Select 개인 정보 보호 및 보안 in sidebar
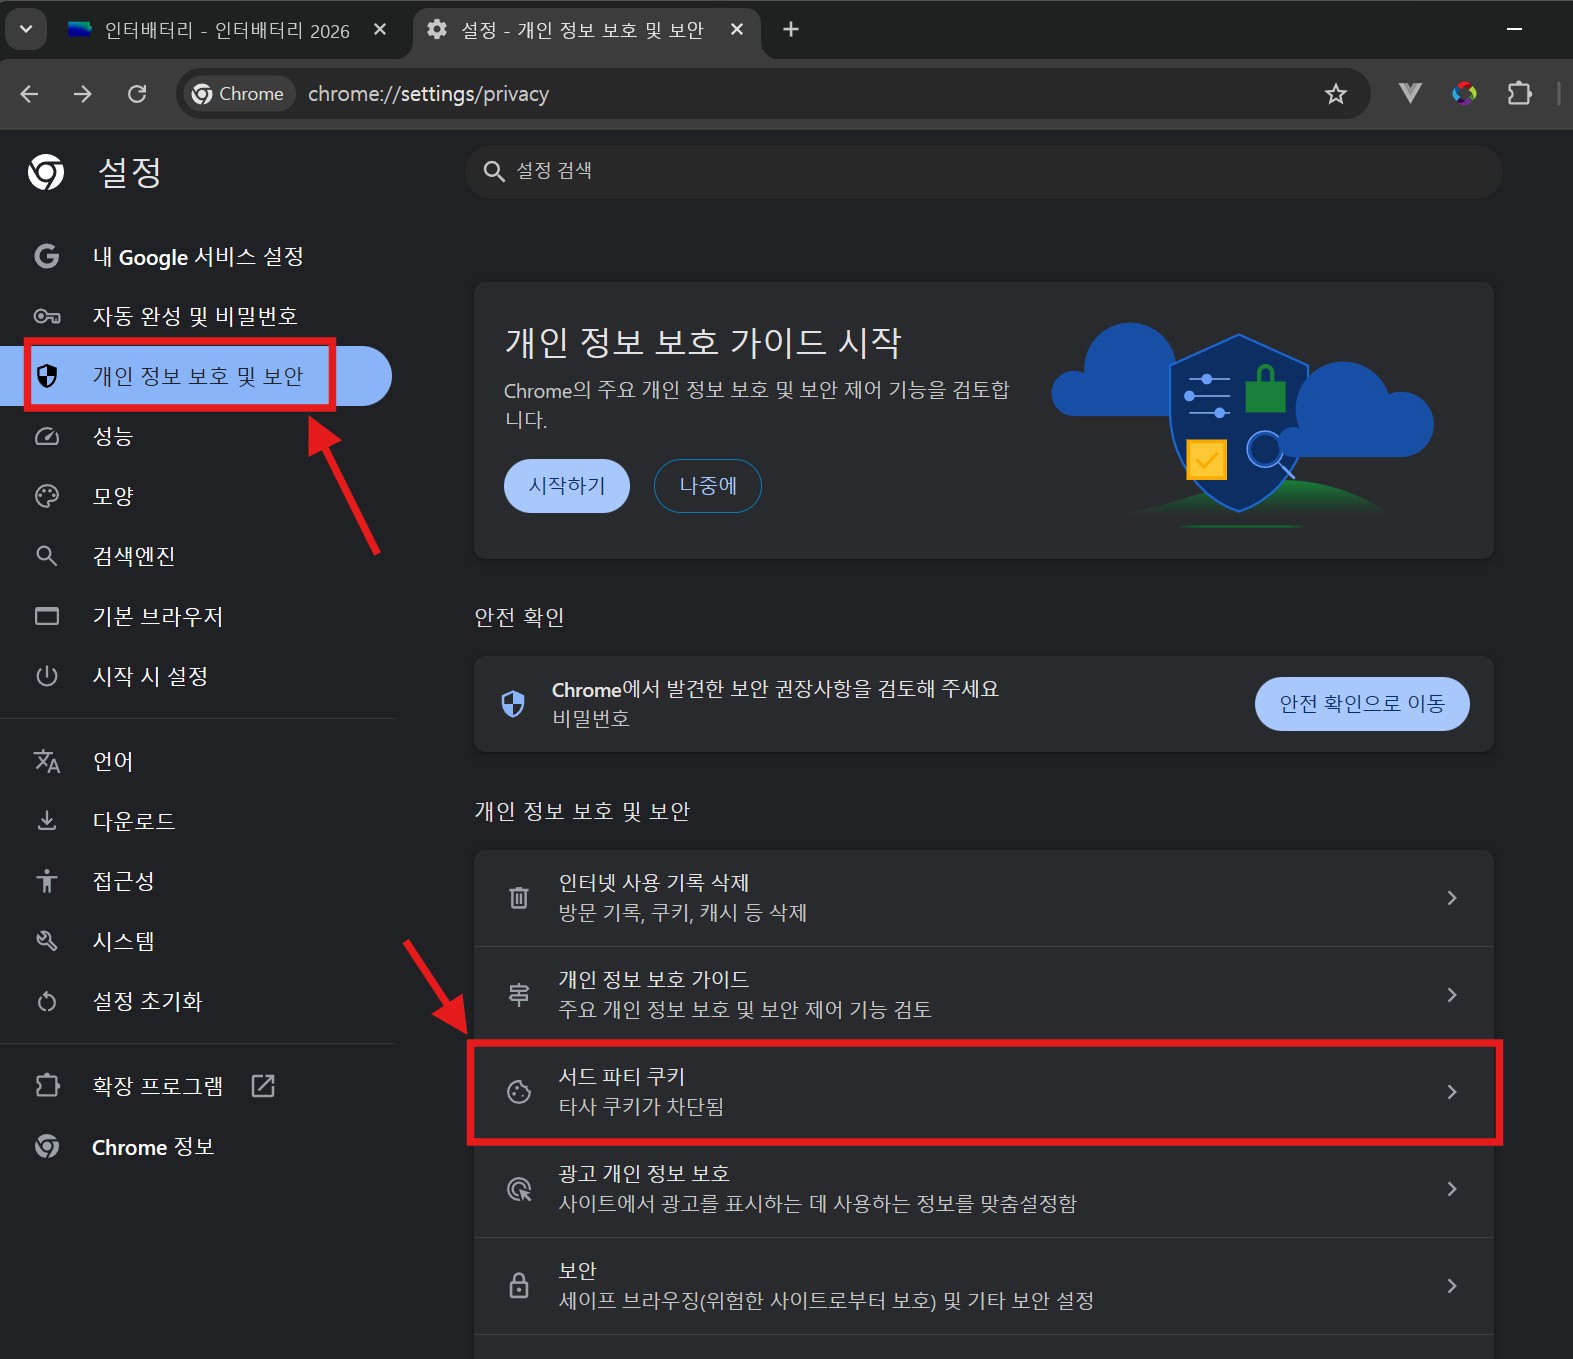 tap(197, 376)
